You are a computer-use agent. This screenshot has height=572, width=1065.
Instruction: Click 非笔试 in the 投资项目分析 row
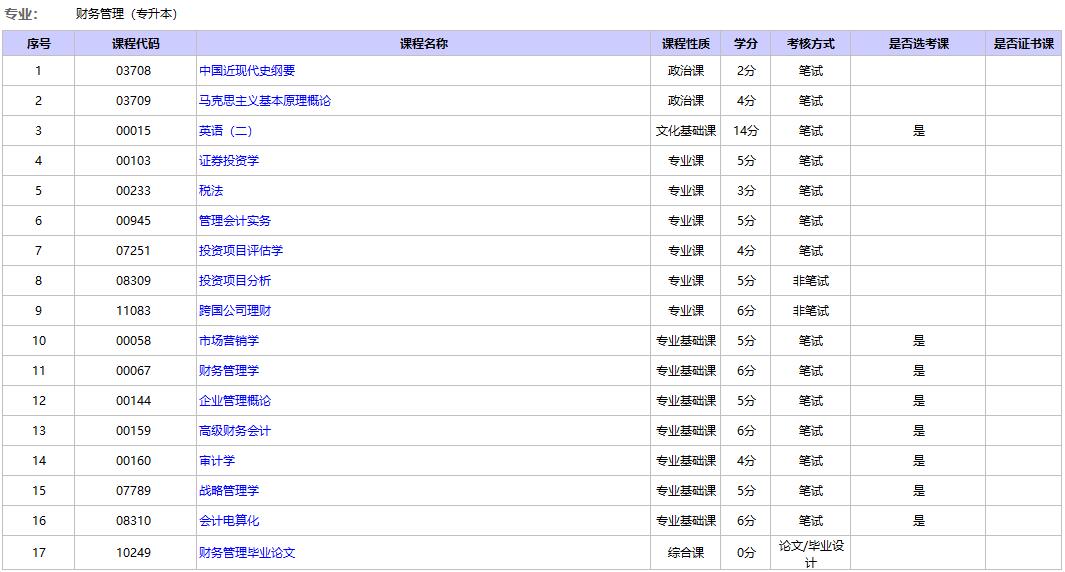pos(810,281)
